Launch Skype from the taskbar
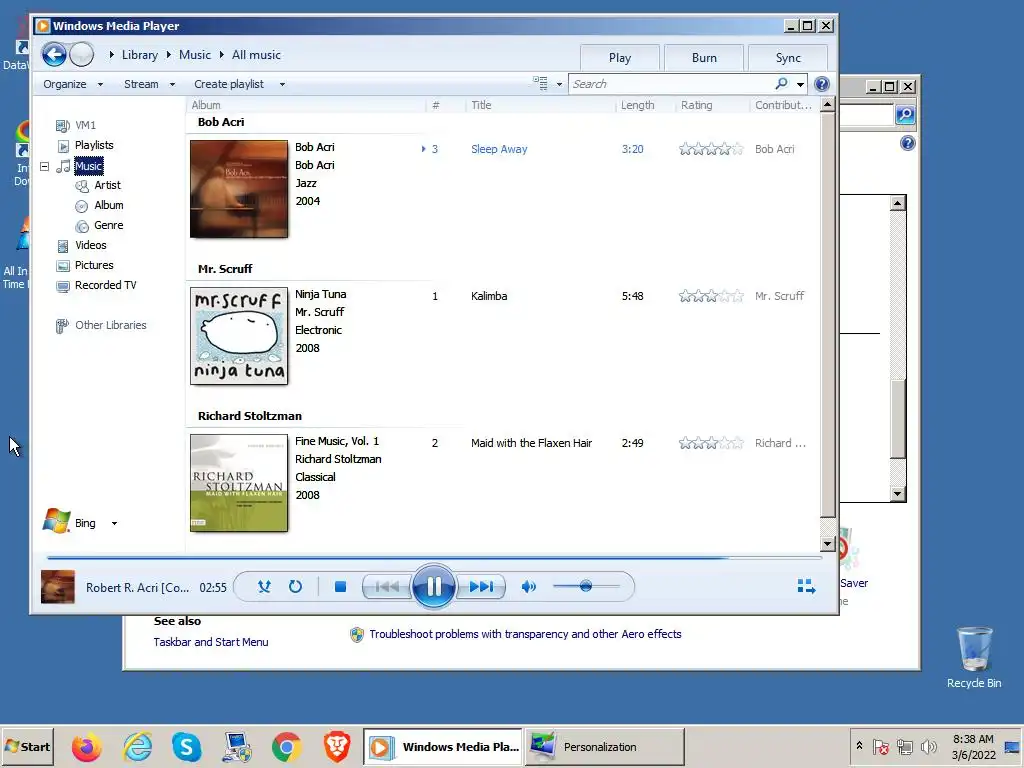This screenshot has width=1024, height=768. coord(187,747)
